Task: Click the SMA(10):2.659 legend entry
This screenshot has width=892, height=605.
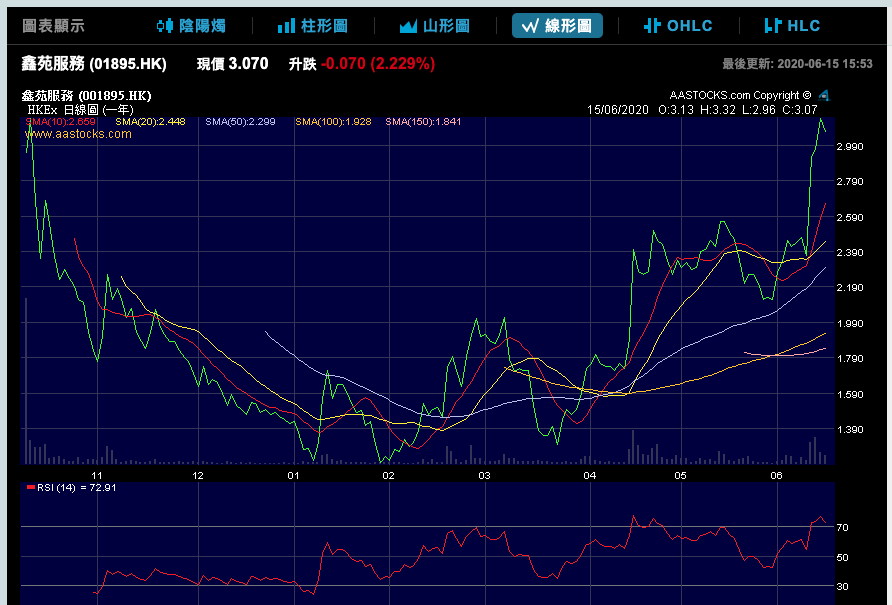Action: (61, 122)
